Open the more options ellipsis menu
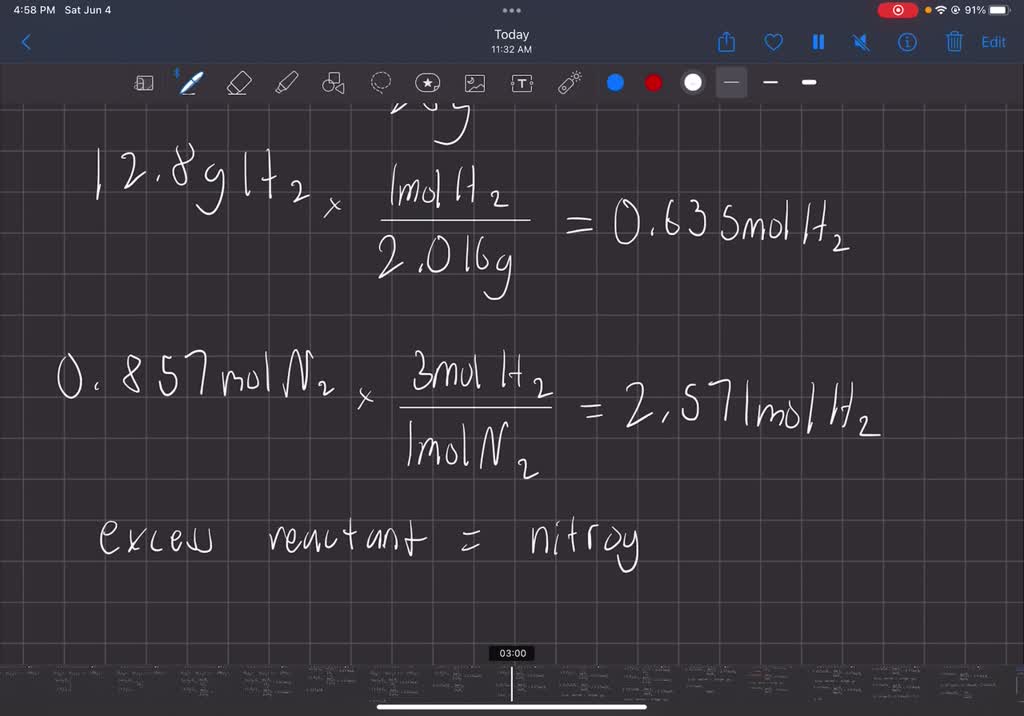 (511, 10)
